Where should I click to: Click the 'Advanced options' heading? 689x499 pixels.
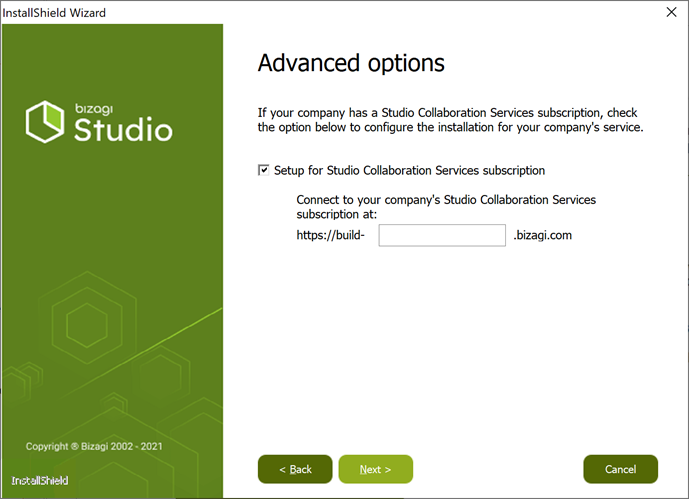point(351,63)
